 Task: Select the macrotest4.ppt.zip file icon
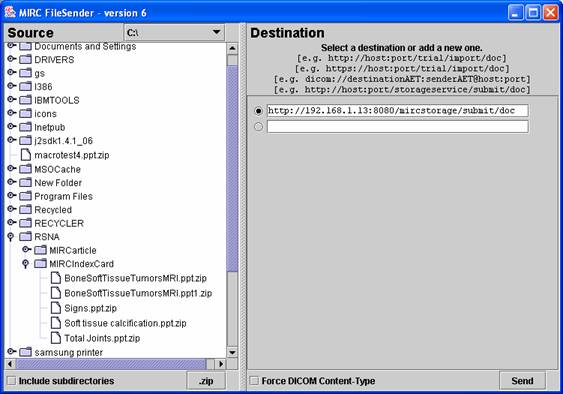25,155
